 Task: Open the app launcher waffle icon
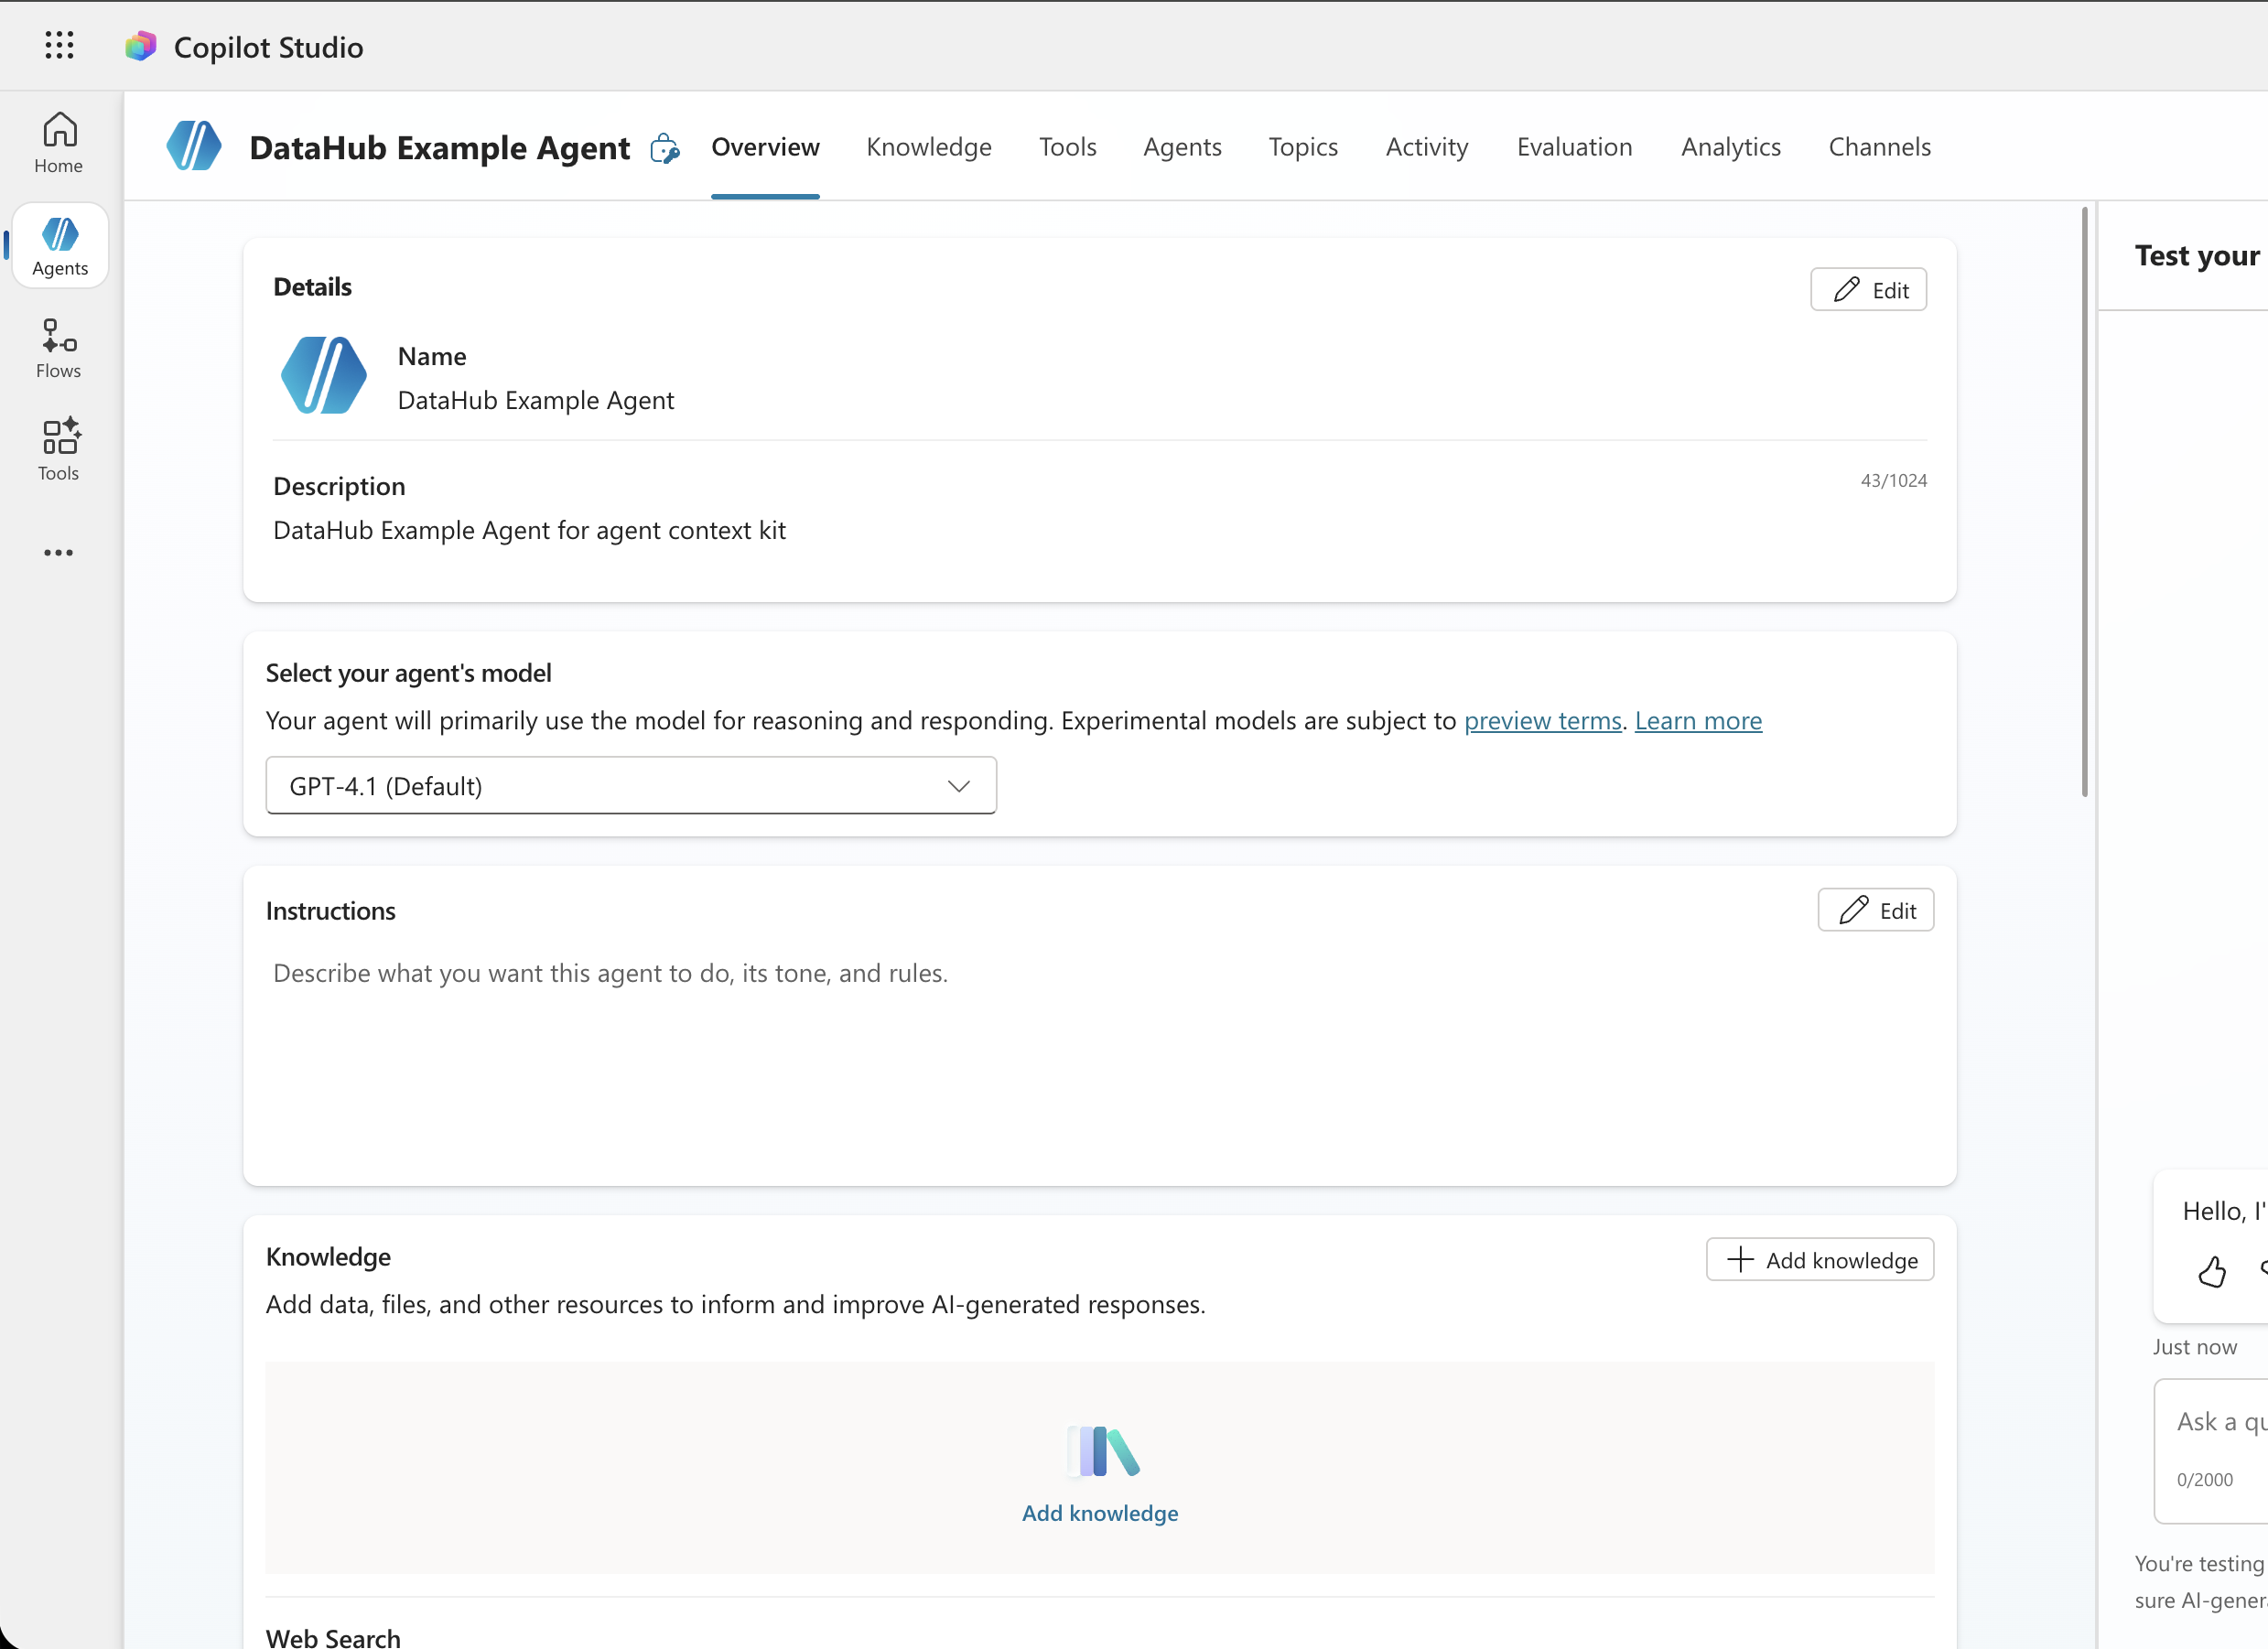(x=59, y=45)
